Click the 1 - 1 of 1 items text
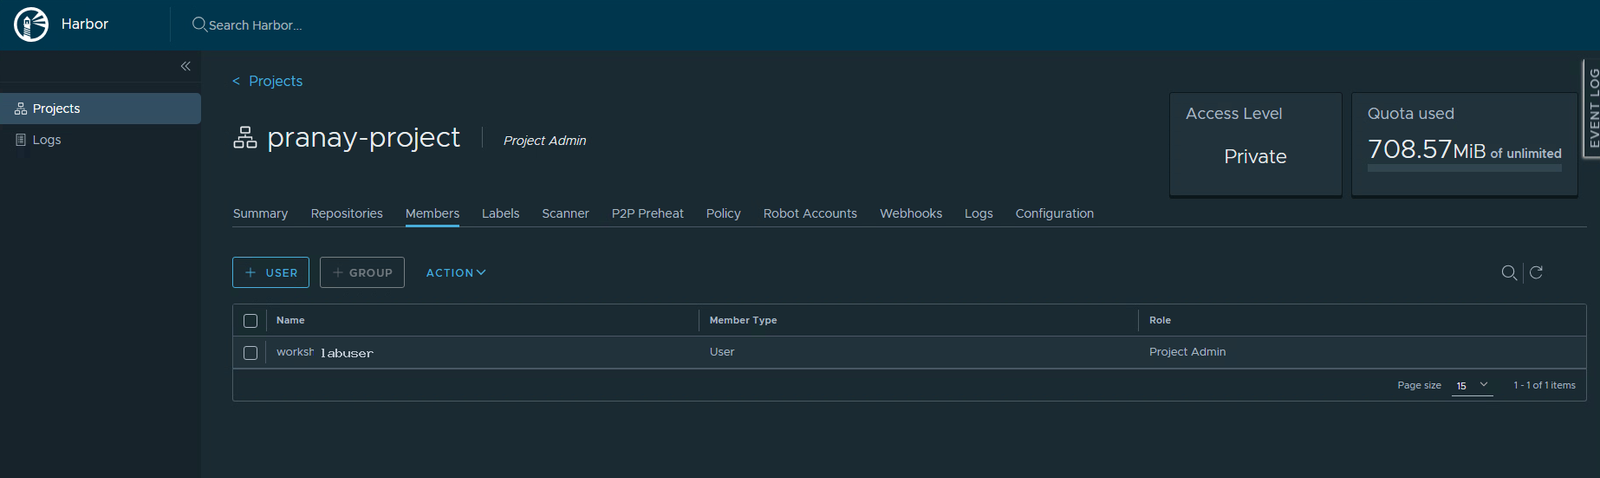The height and width of the screenshot is (478, 1600). (x=1544, y=385)
